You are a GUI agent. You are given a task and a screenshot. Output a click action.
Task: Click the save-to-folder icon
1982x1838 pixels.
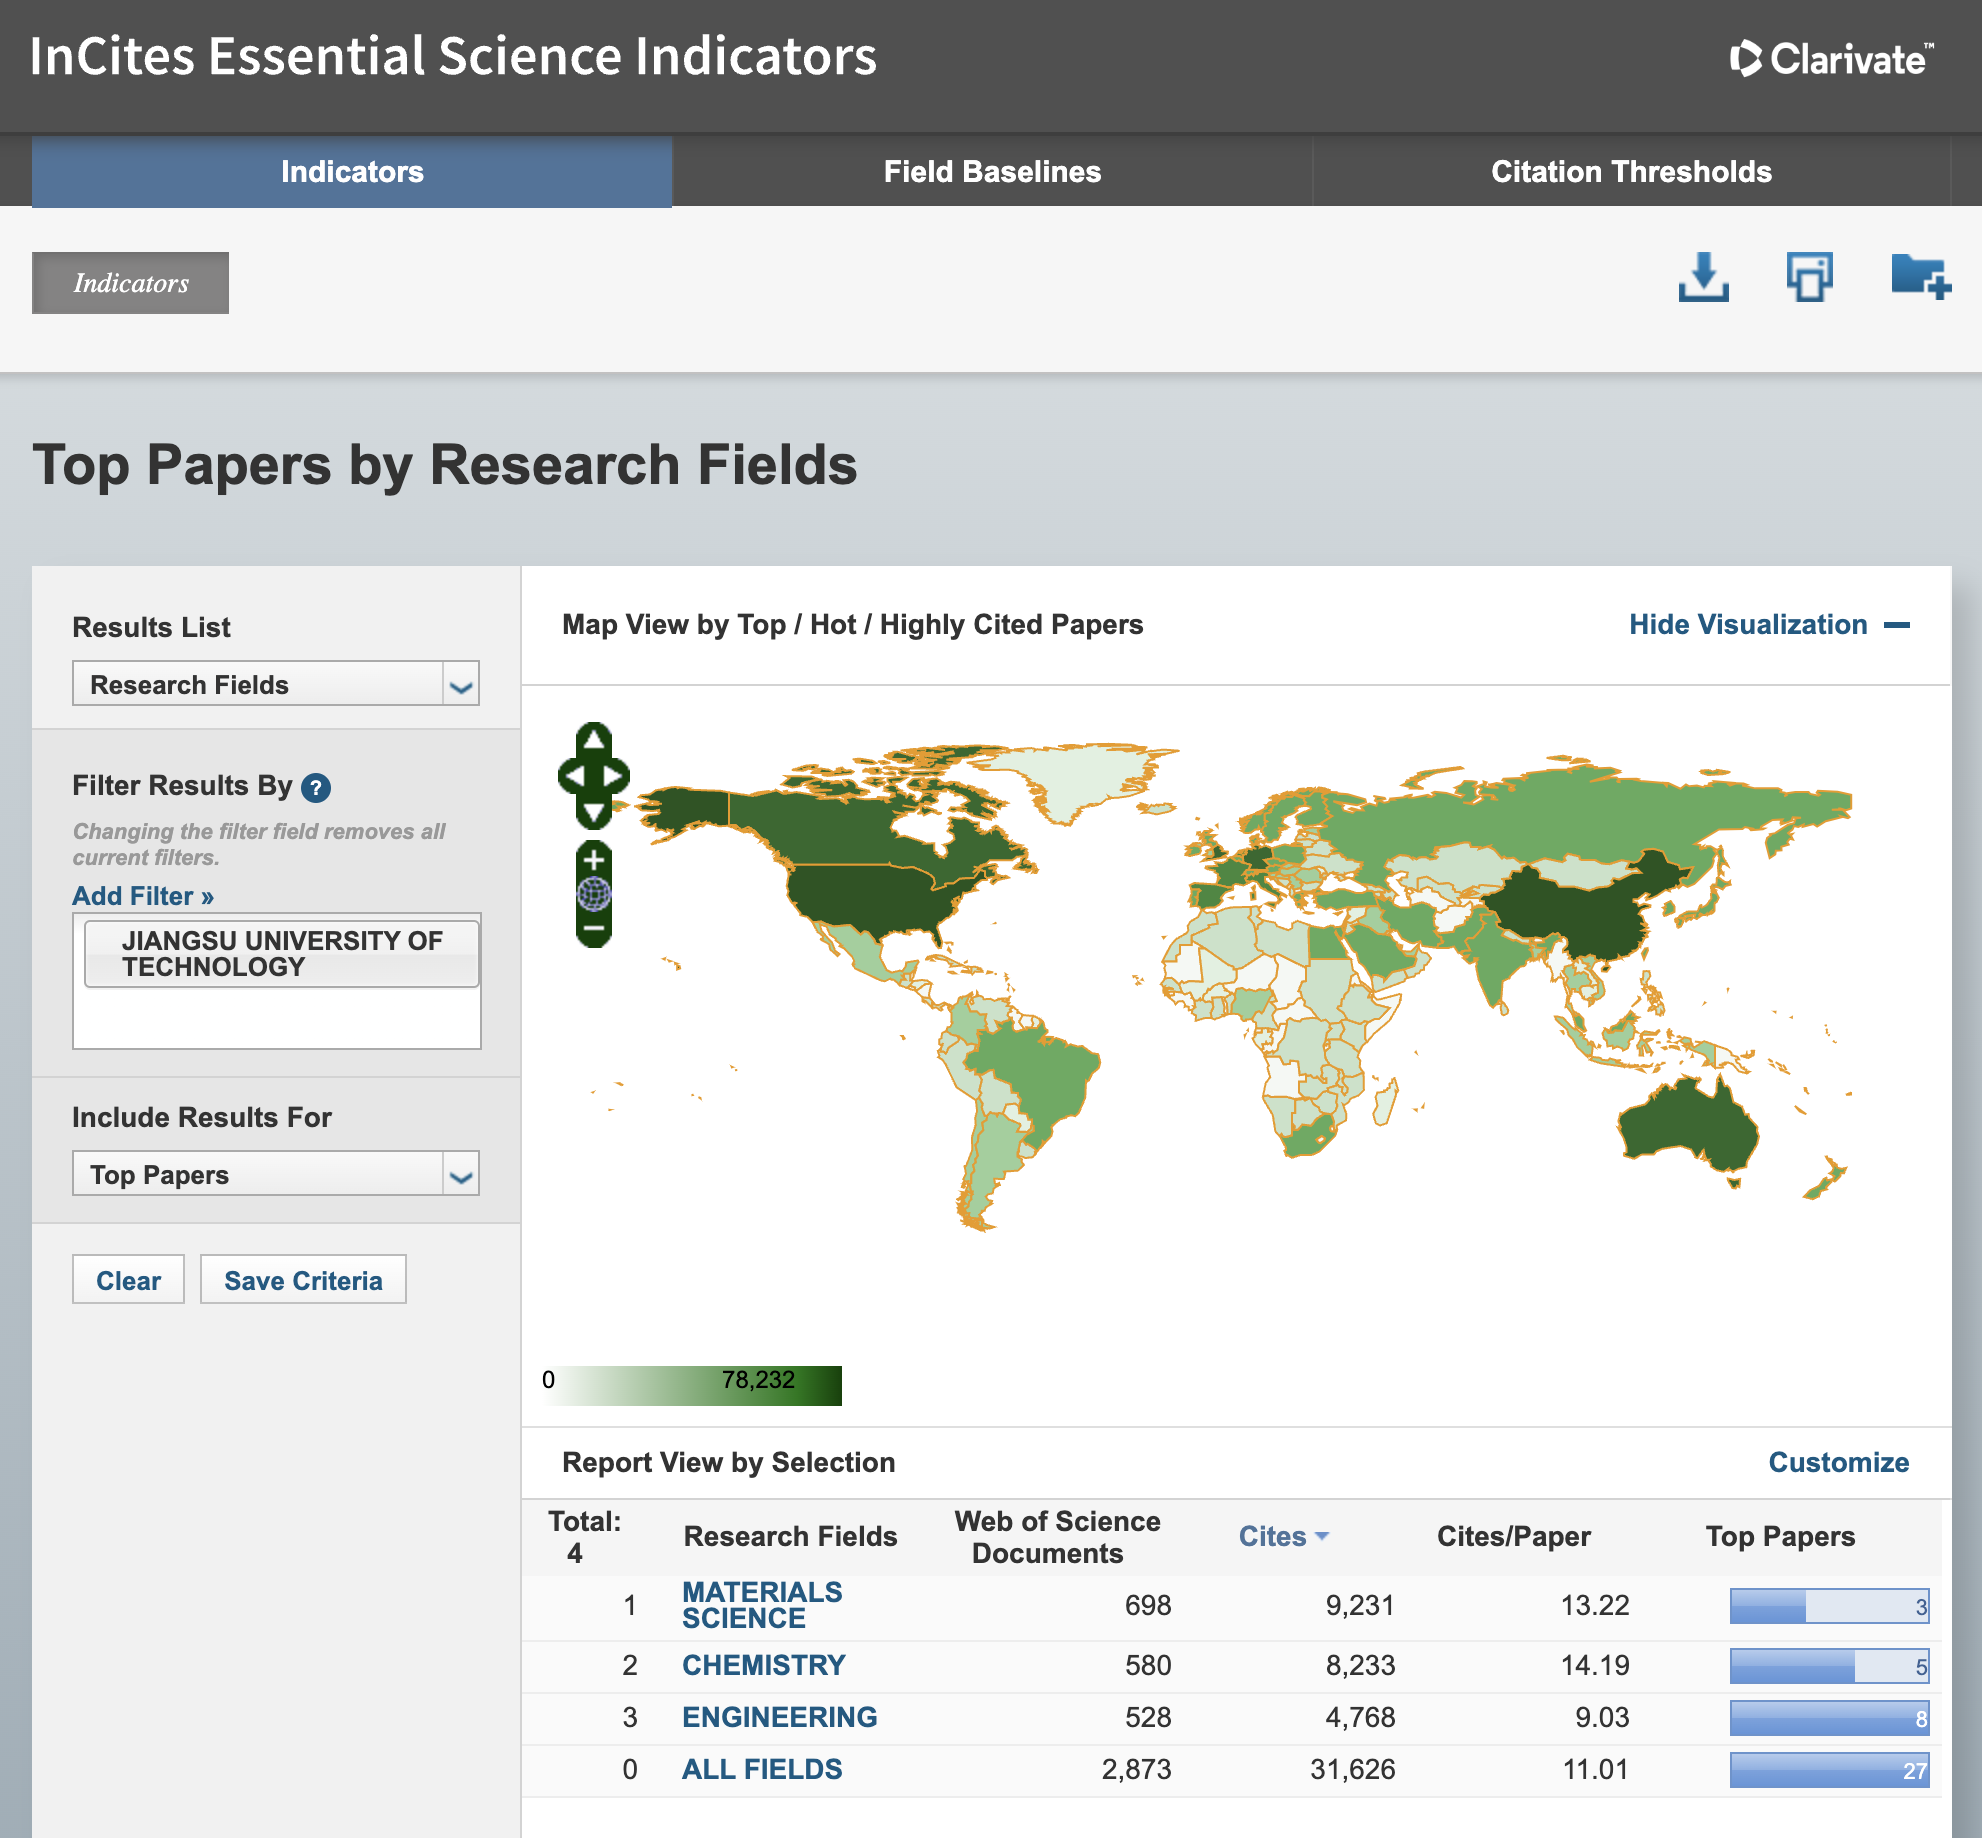tap(1919, 278)
